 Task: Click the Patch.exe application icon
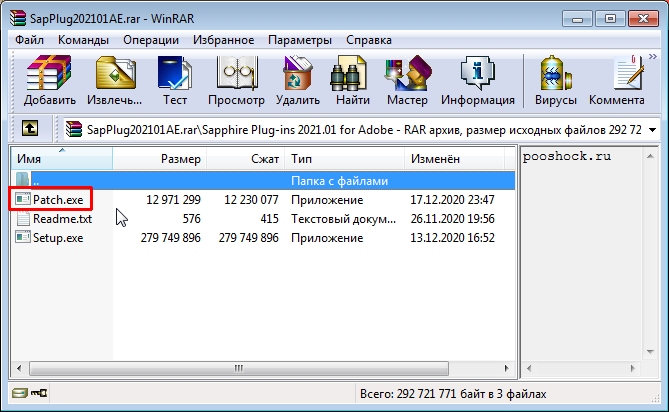tap(23, 199)
